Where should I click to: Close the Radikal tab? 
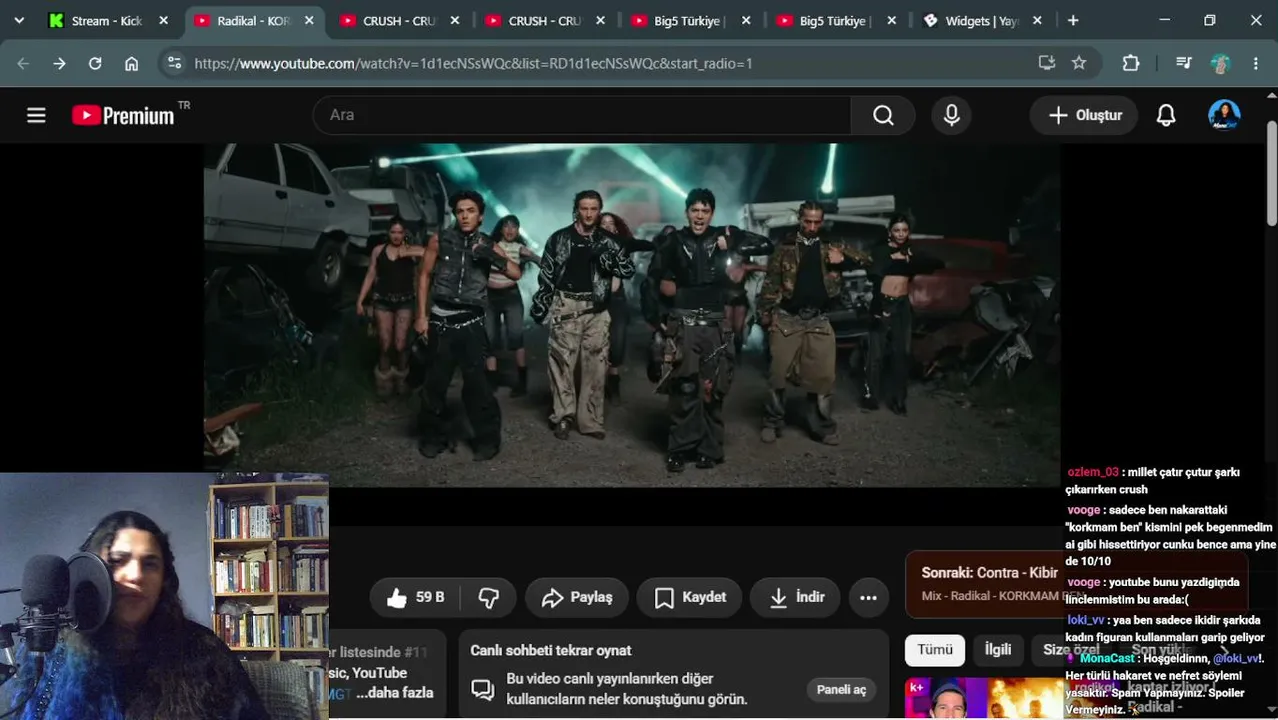pos(309,20)
